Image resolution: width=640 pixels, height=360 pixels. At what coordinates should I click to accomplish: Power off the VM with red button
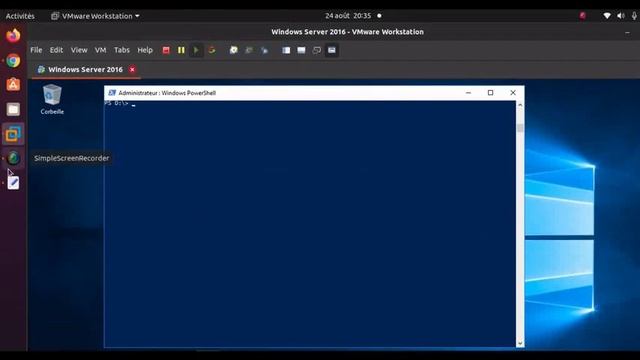[166, 50]
